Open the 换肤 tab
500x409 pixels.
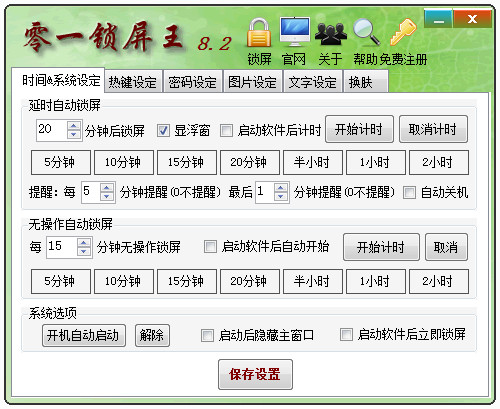coord(365,82)
